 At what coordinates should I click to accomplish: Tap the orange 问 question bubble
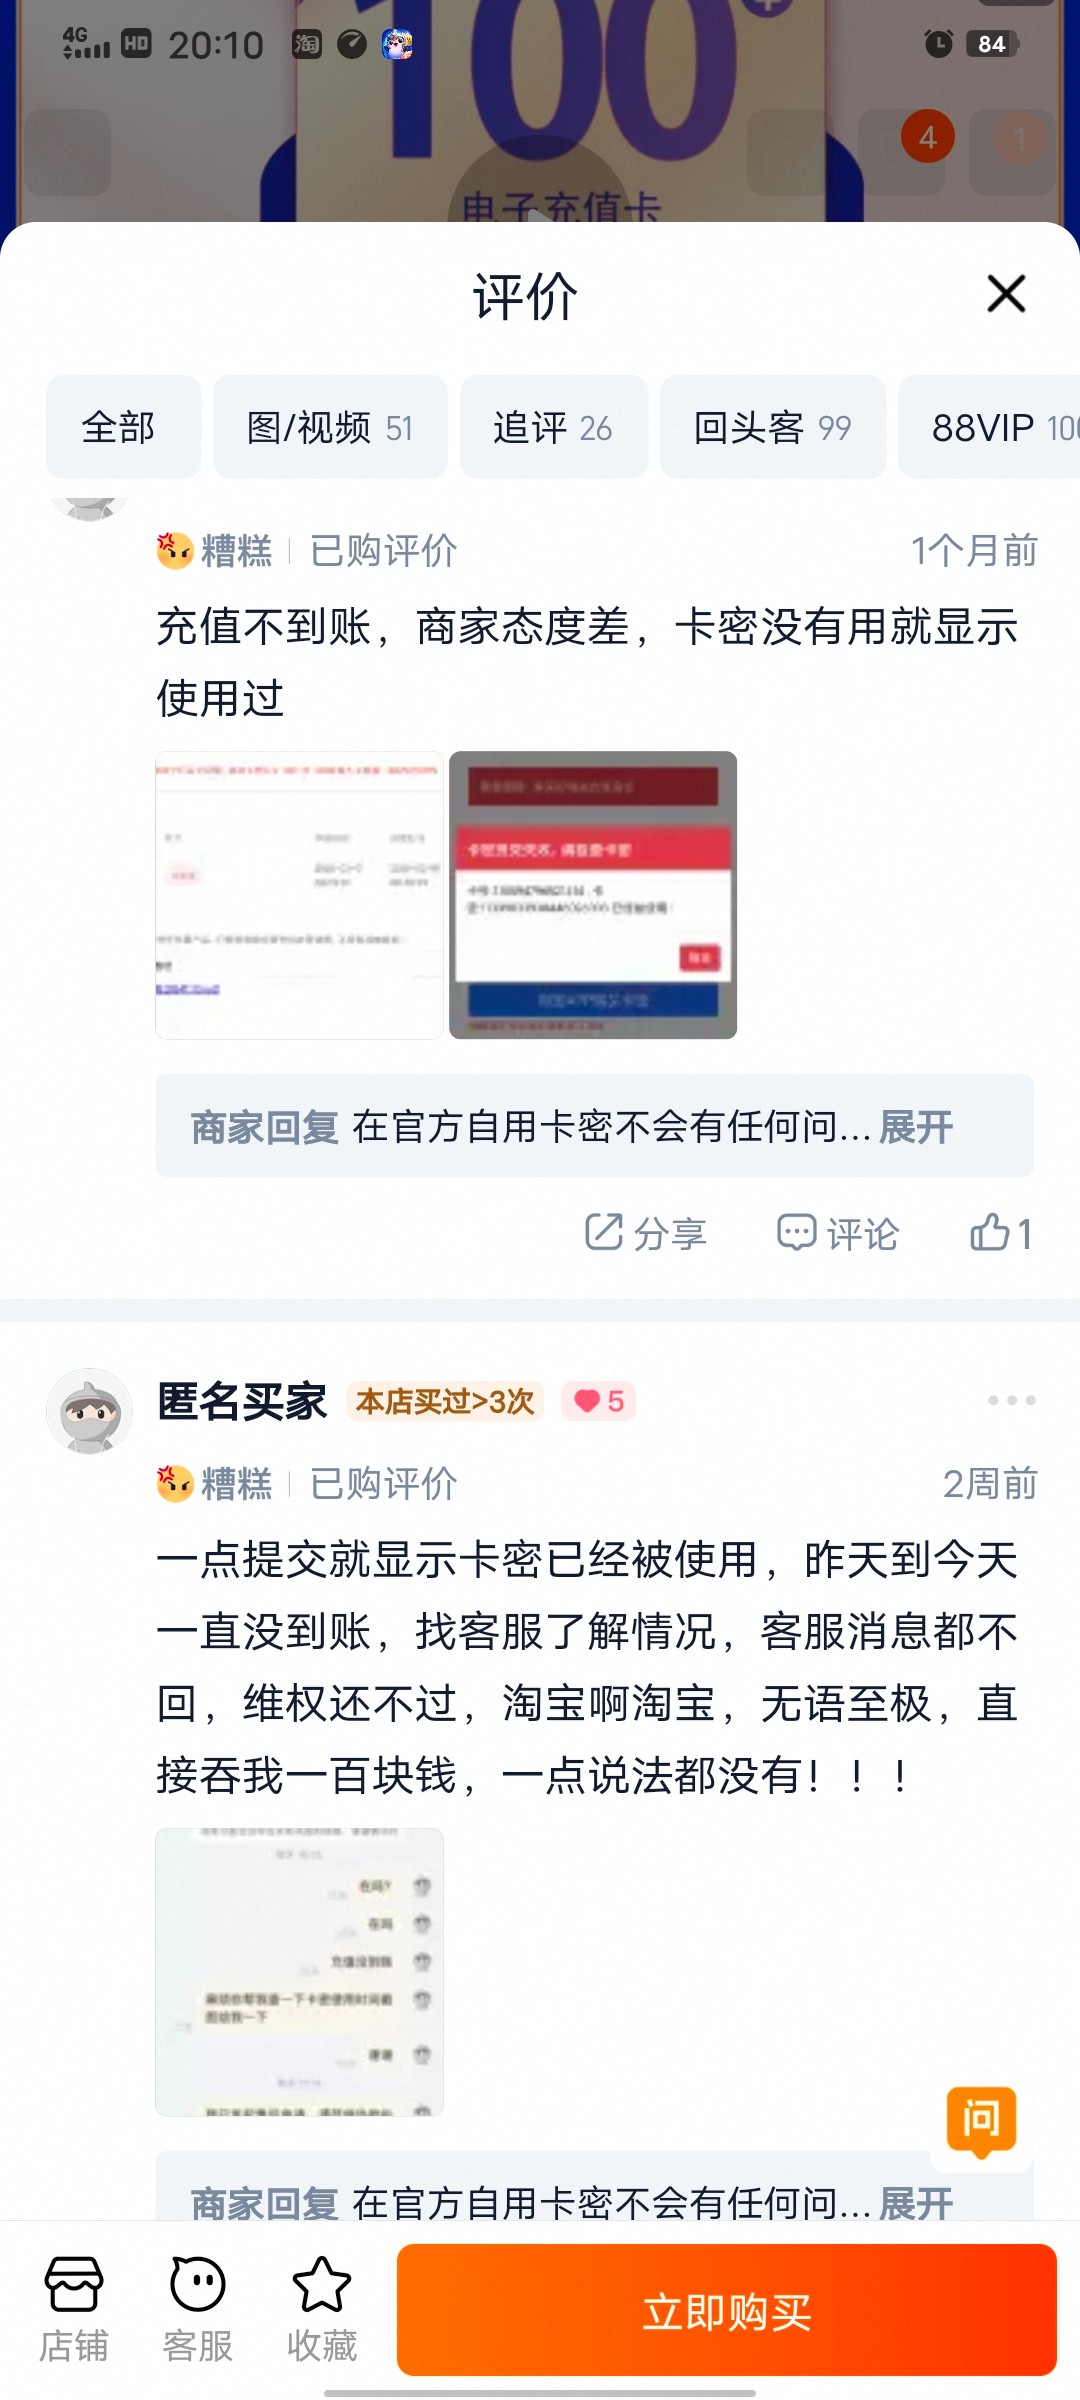pyautogui.click(x=981, y=2120)
